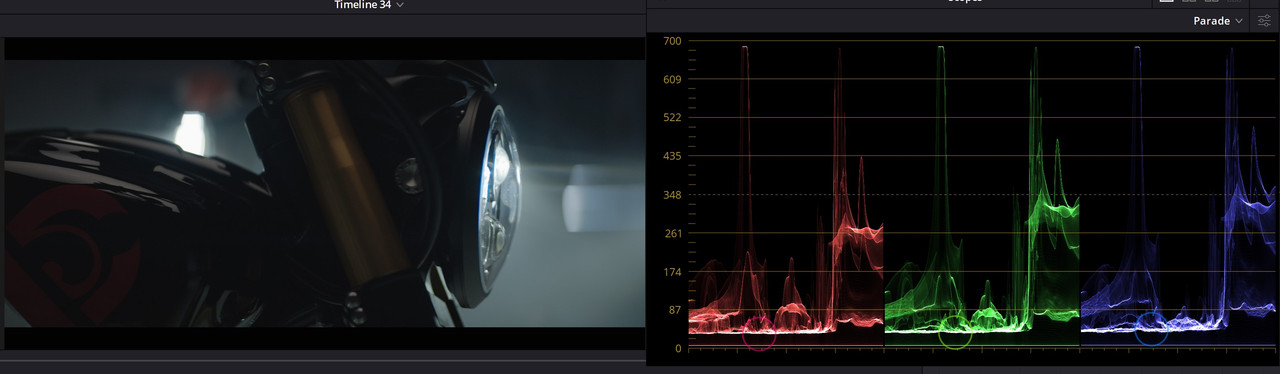
Task: Click the Parade dropdown arrow
Action: (1239, 21)
